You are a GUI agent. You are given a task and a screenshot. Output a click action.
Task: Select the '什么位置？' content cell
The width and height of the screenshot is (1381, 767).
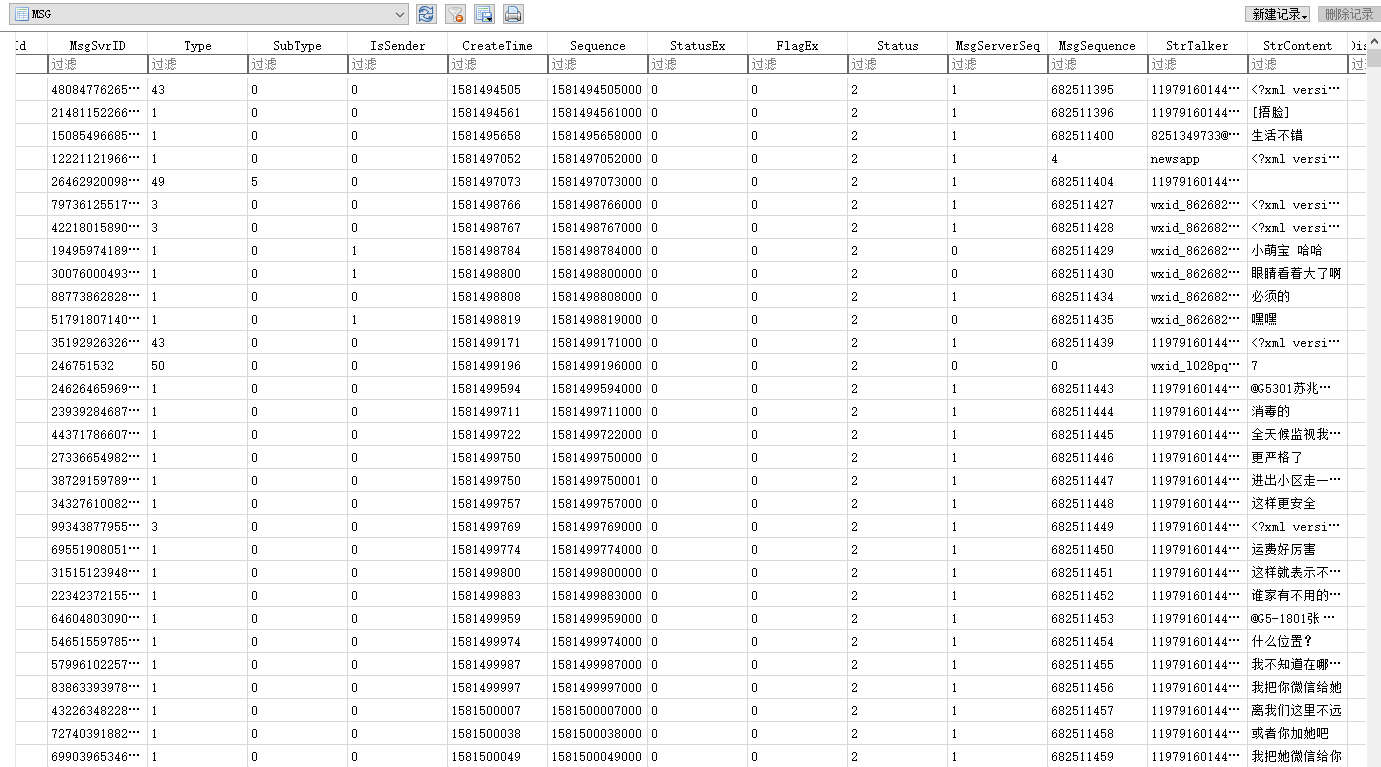coord(1298,642)
